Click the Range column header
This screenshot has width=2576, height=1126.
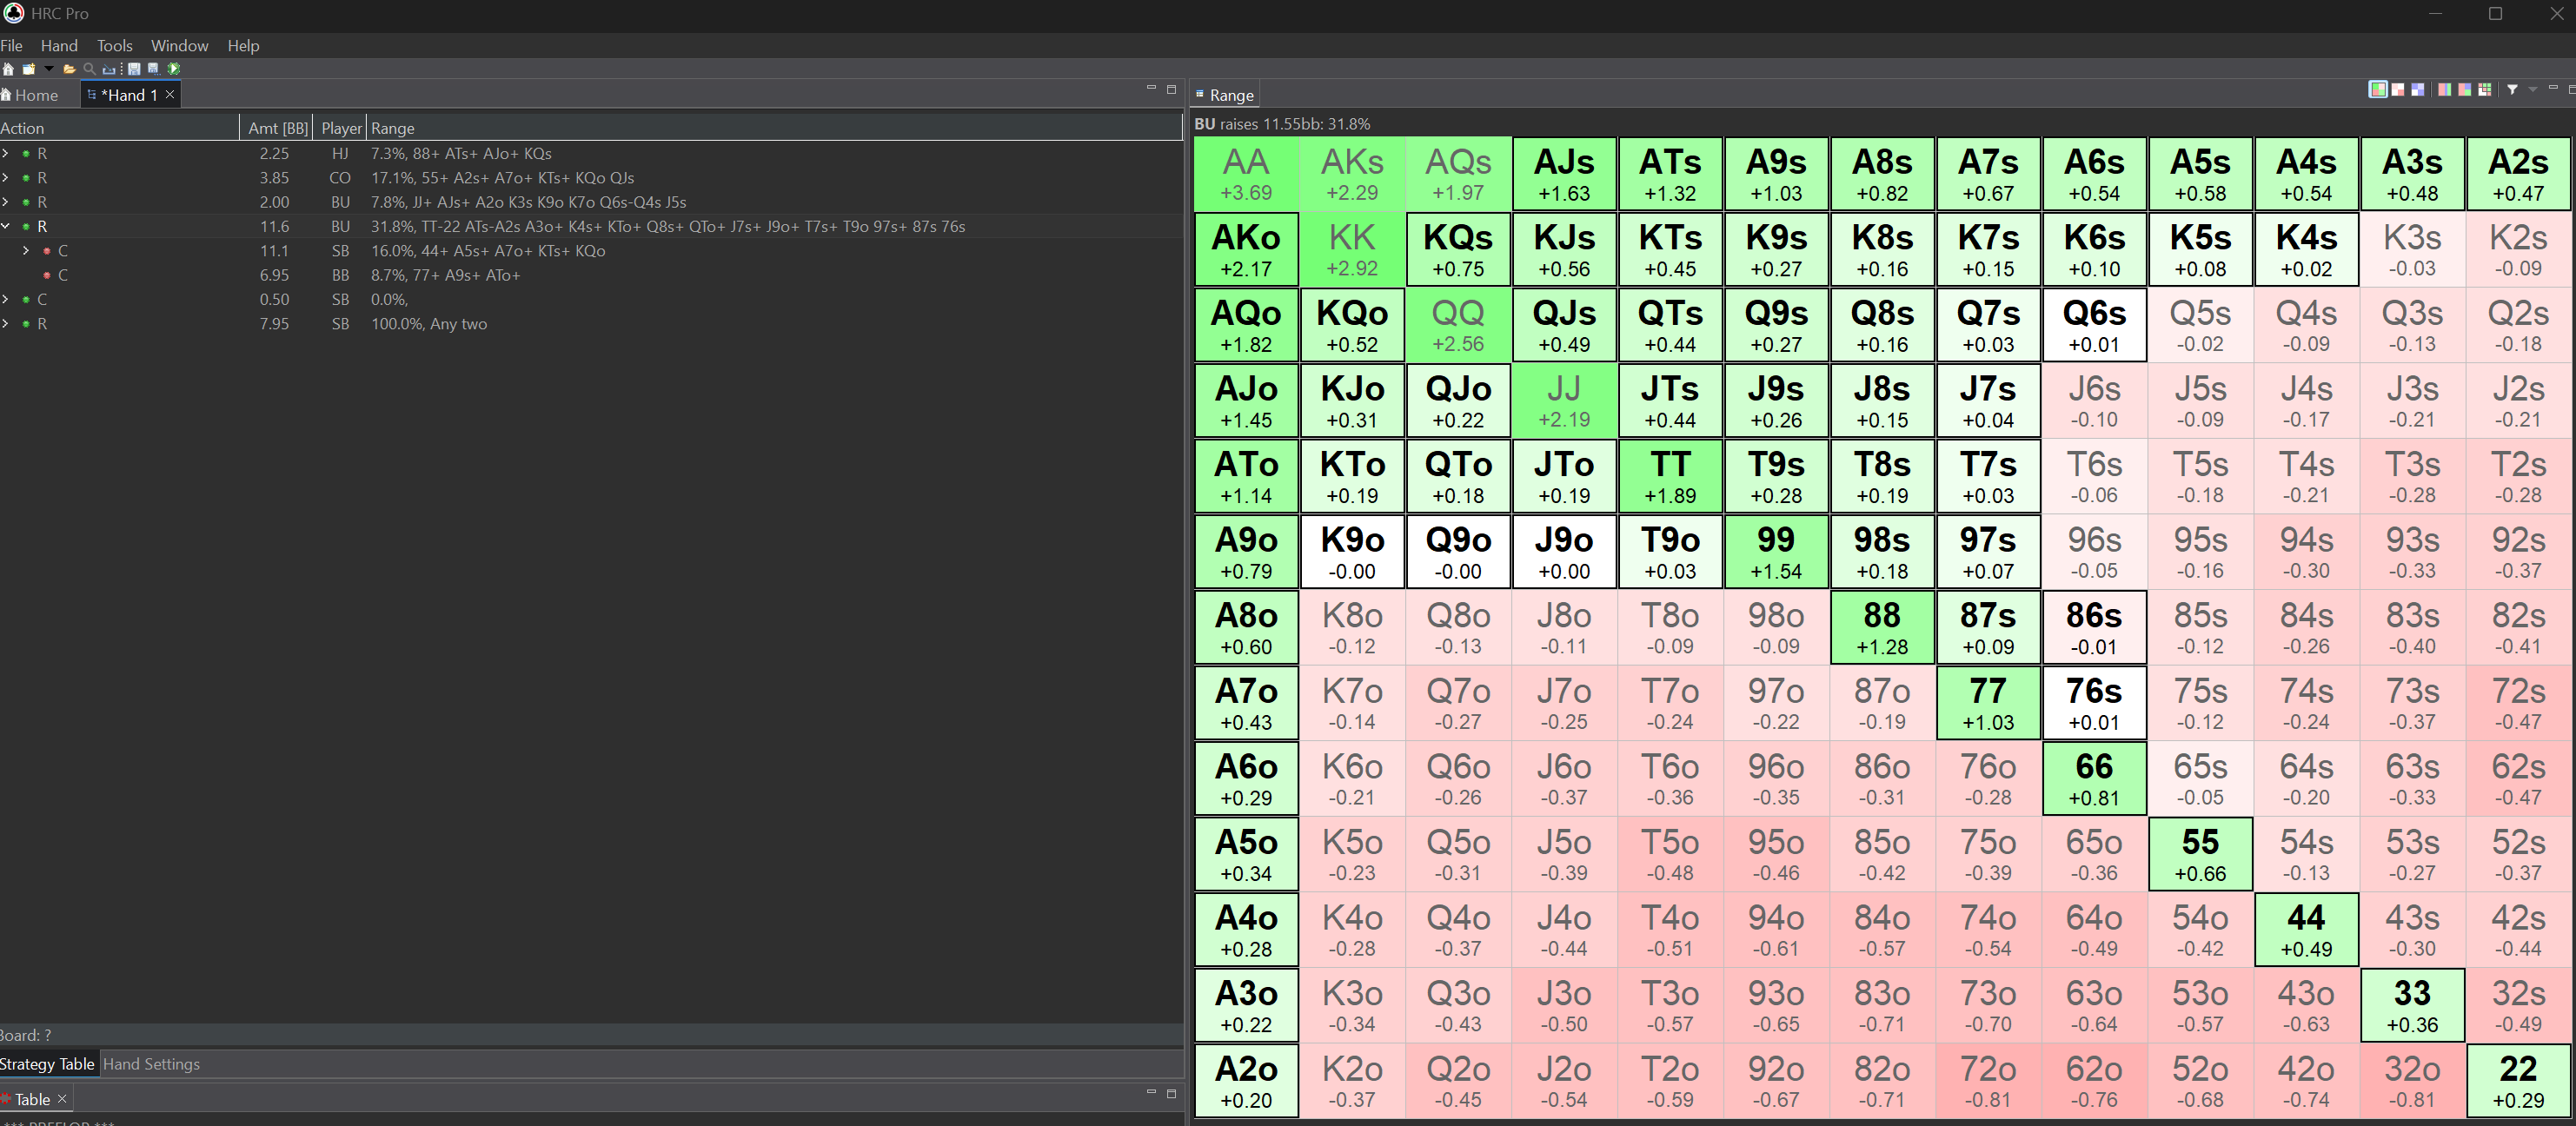775,128
